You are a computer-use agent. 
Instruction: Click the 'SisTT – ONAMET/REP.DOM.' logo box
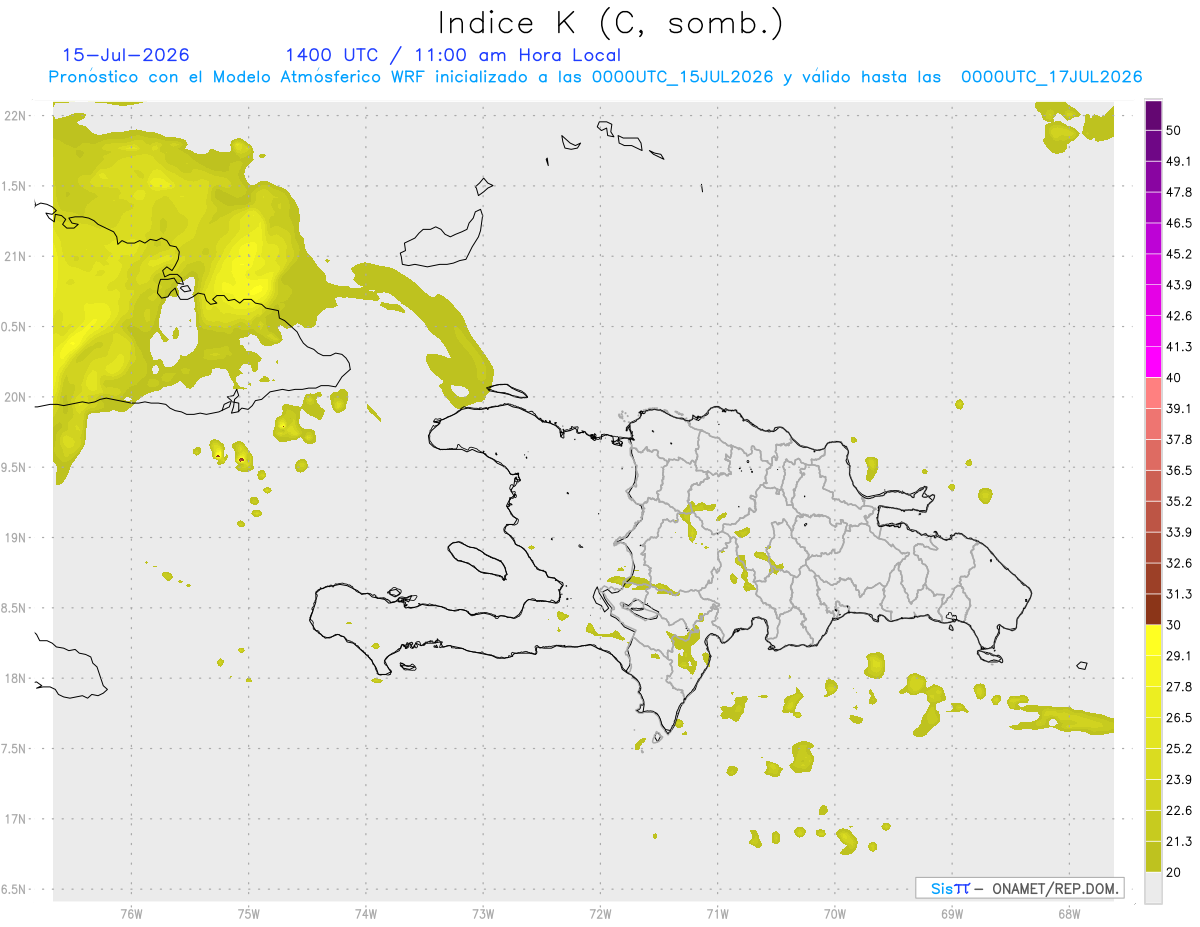(1019, 888)
